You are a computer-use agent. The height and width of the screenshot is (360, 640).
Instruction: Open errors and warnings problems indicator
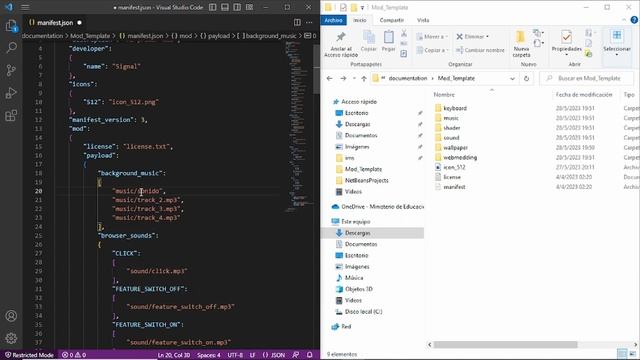pos(74,355)
